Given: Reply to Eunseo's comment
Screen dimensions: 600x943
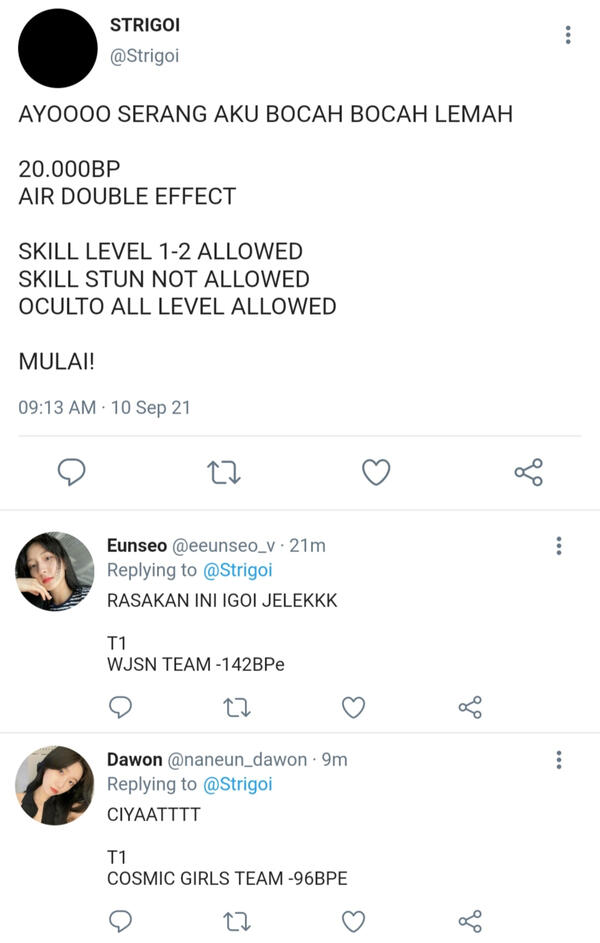Looking at the screenshot, I should pos(120,707).
